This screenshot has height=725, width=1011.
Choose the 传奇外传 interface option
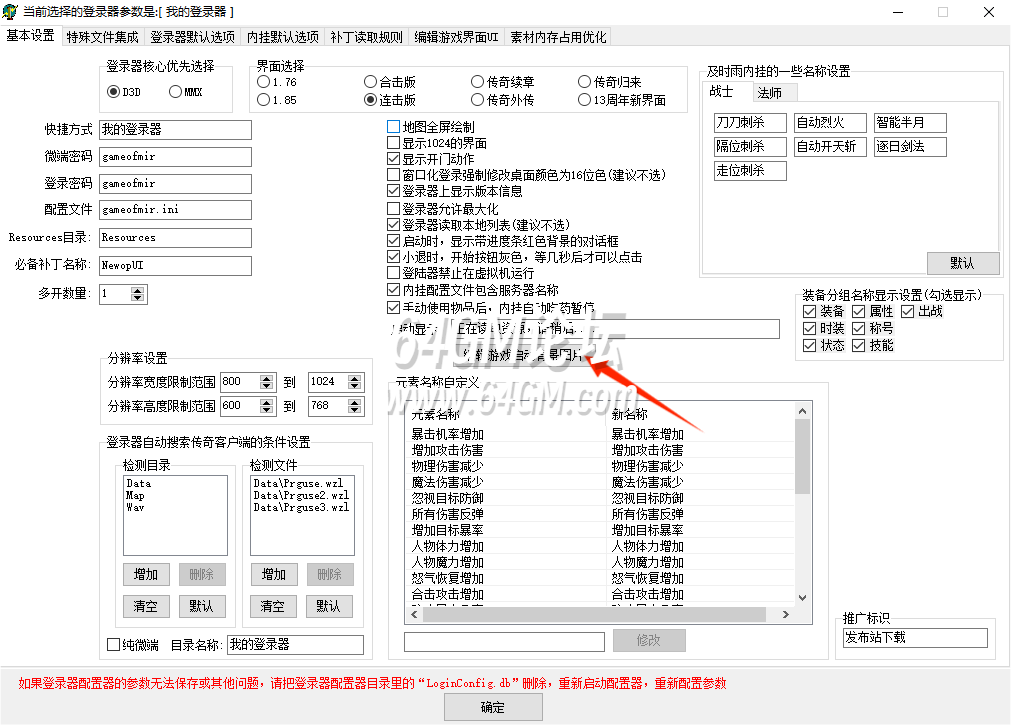502,100
